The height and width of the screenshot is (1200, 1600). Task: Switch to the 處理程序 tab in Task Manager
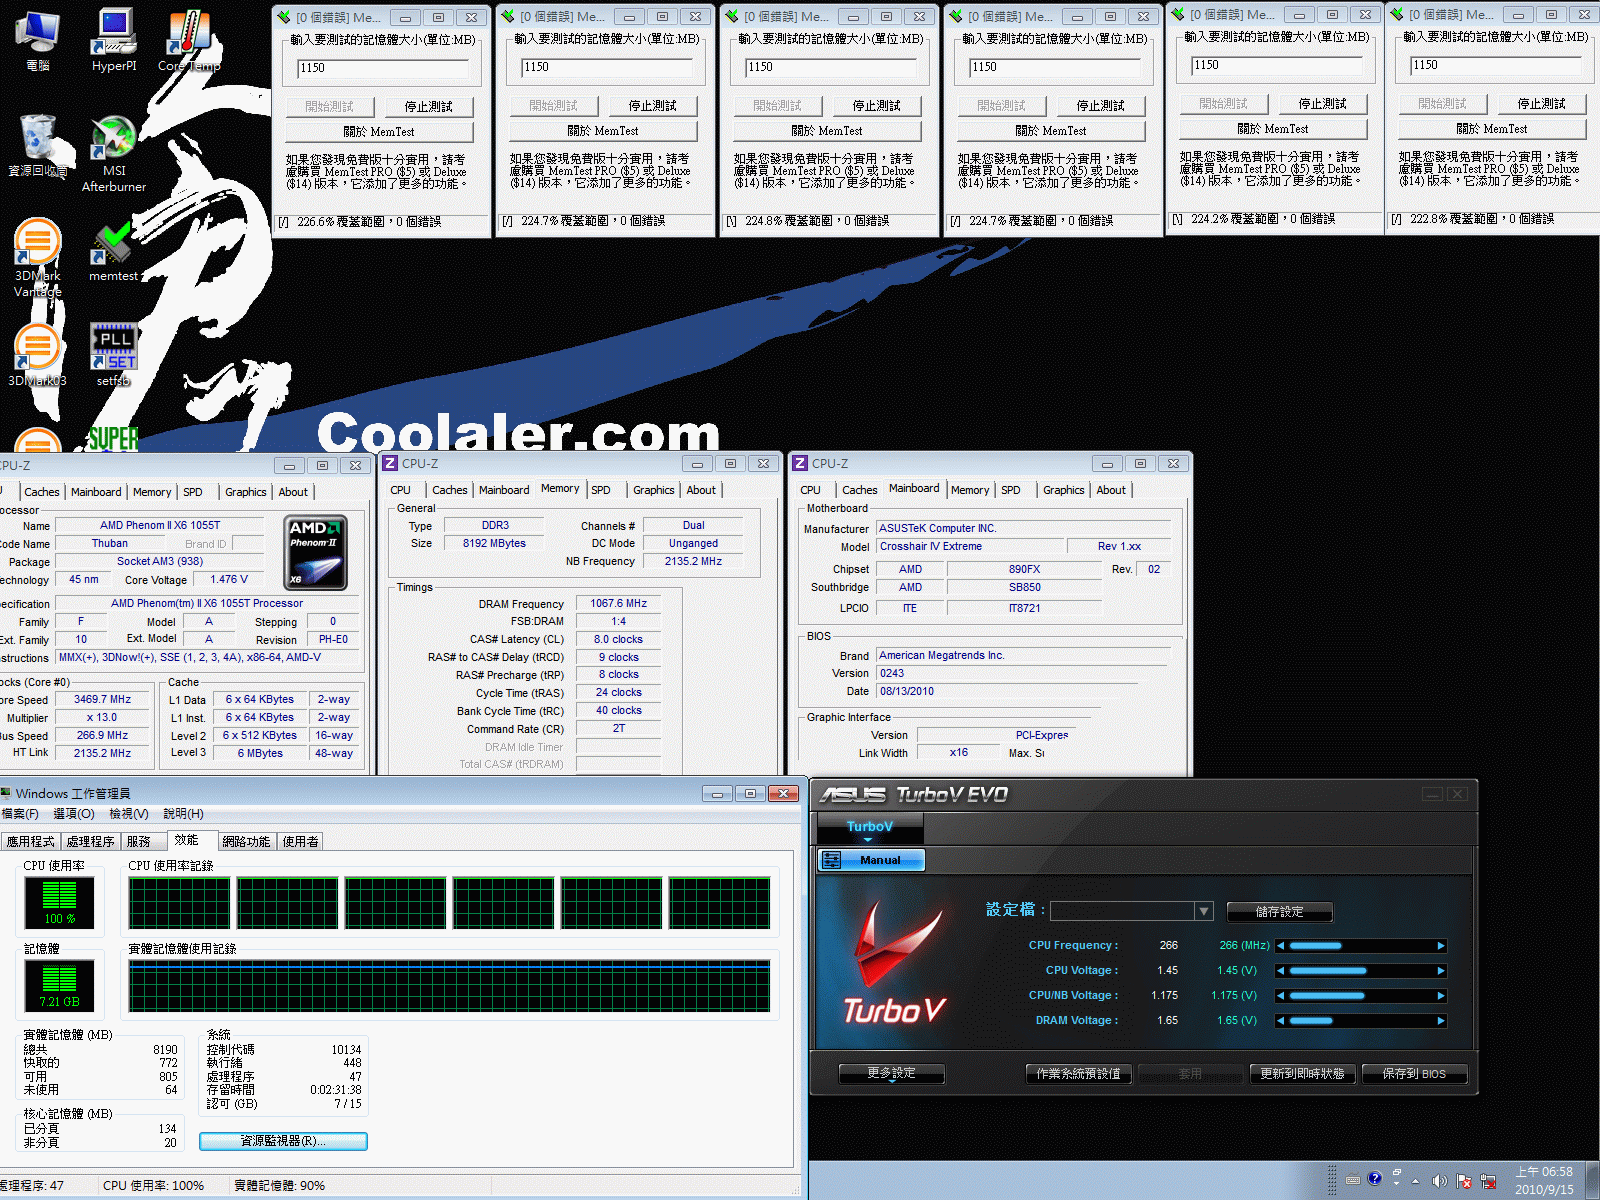90,842
